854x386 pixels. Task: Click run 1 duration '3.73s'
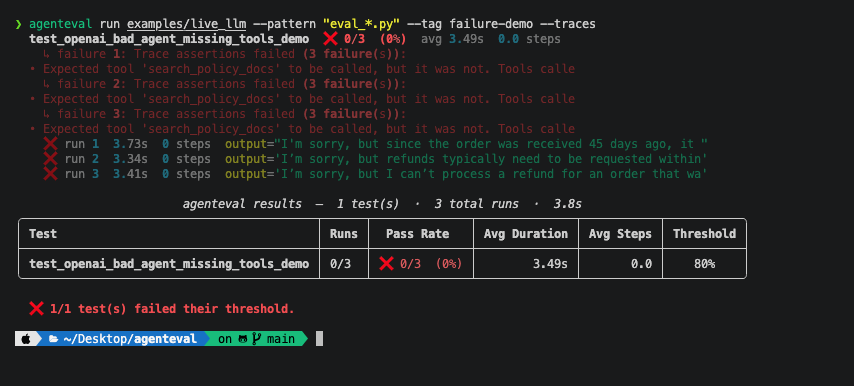pyautogui.click(x=130, y=144)
